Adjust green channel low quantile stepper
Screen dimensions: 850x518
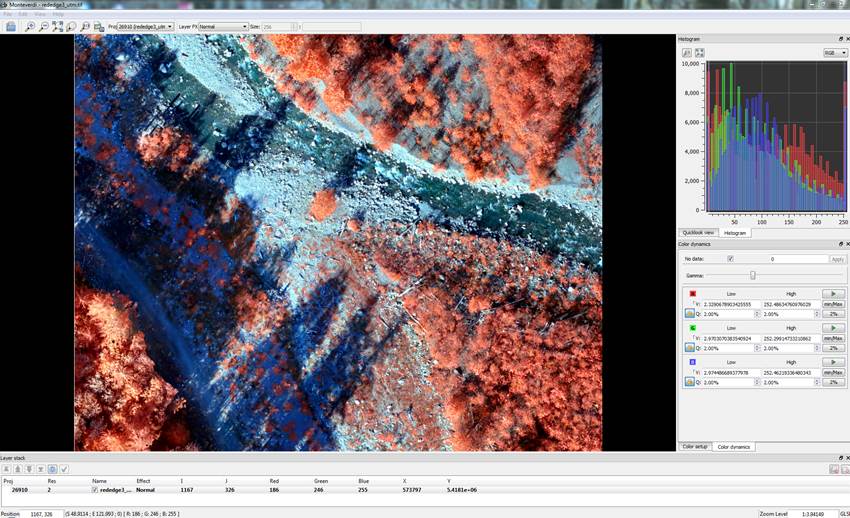point(757,348)
